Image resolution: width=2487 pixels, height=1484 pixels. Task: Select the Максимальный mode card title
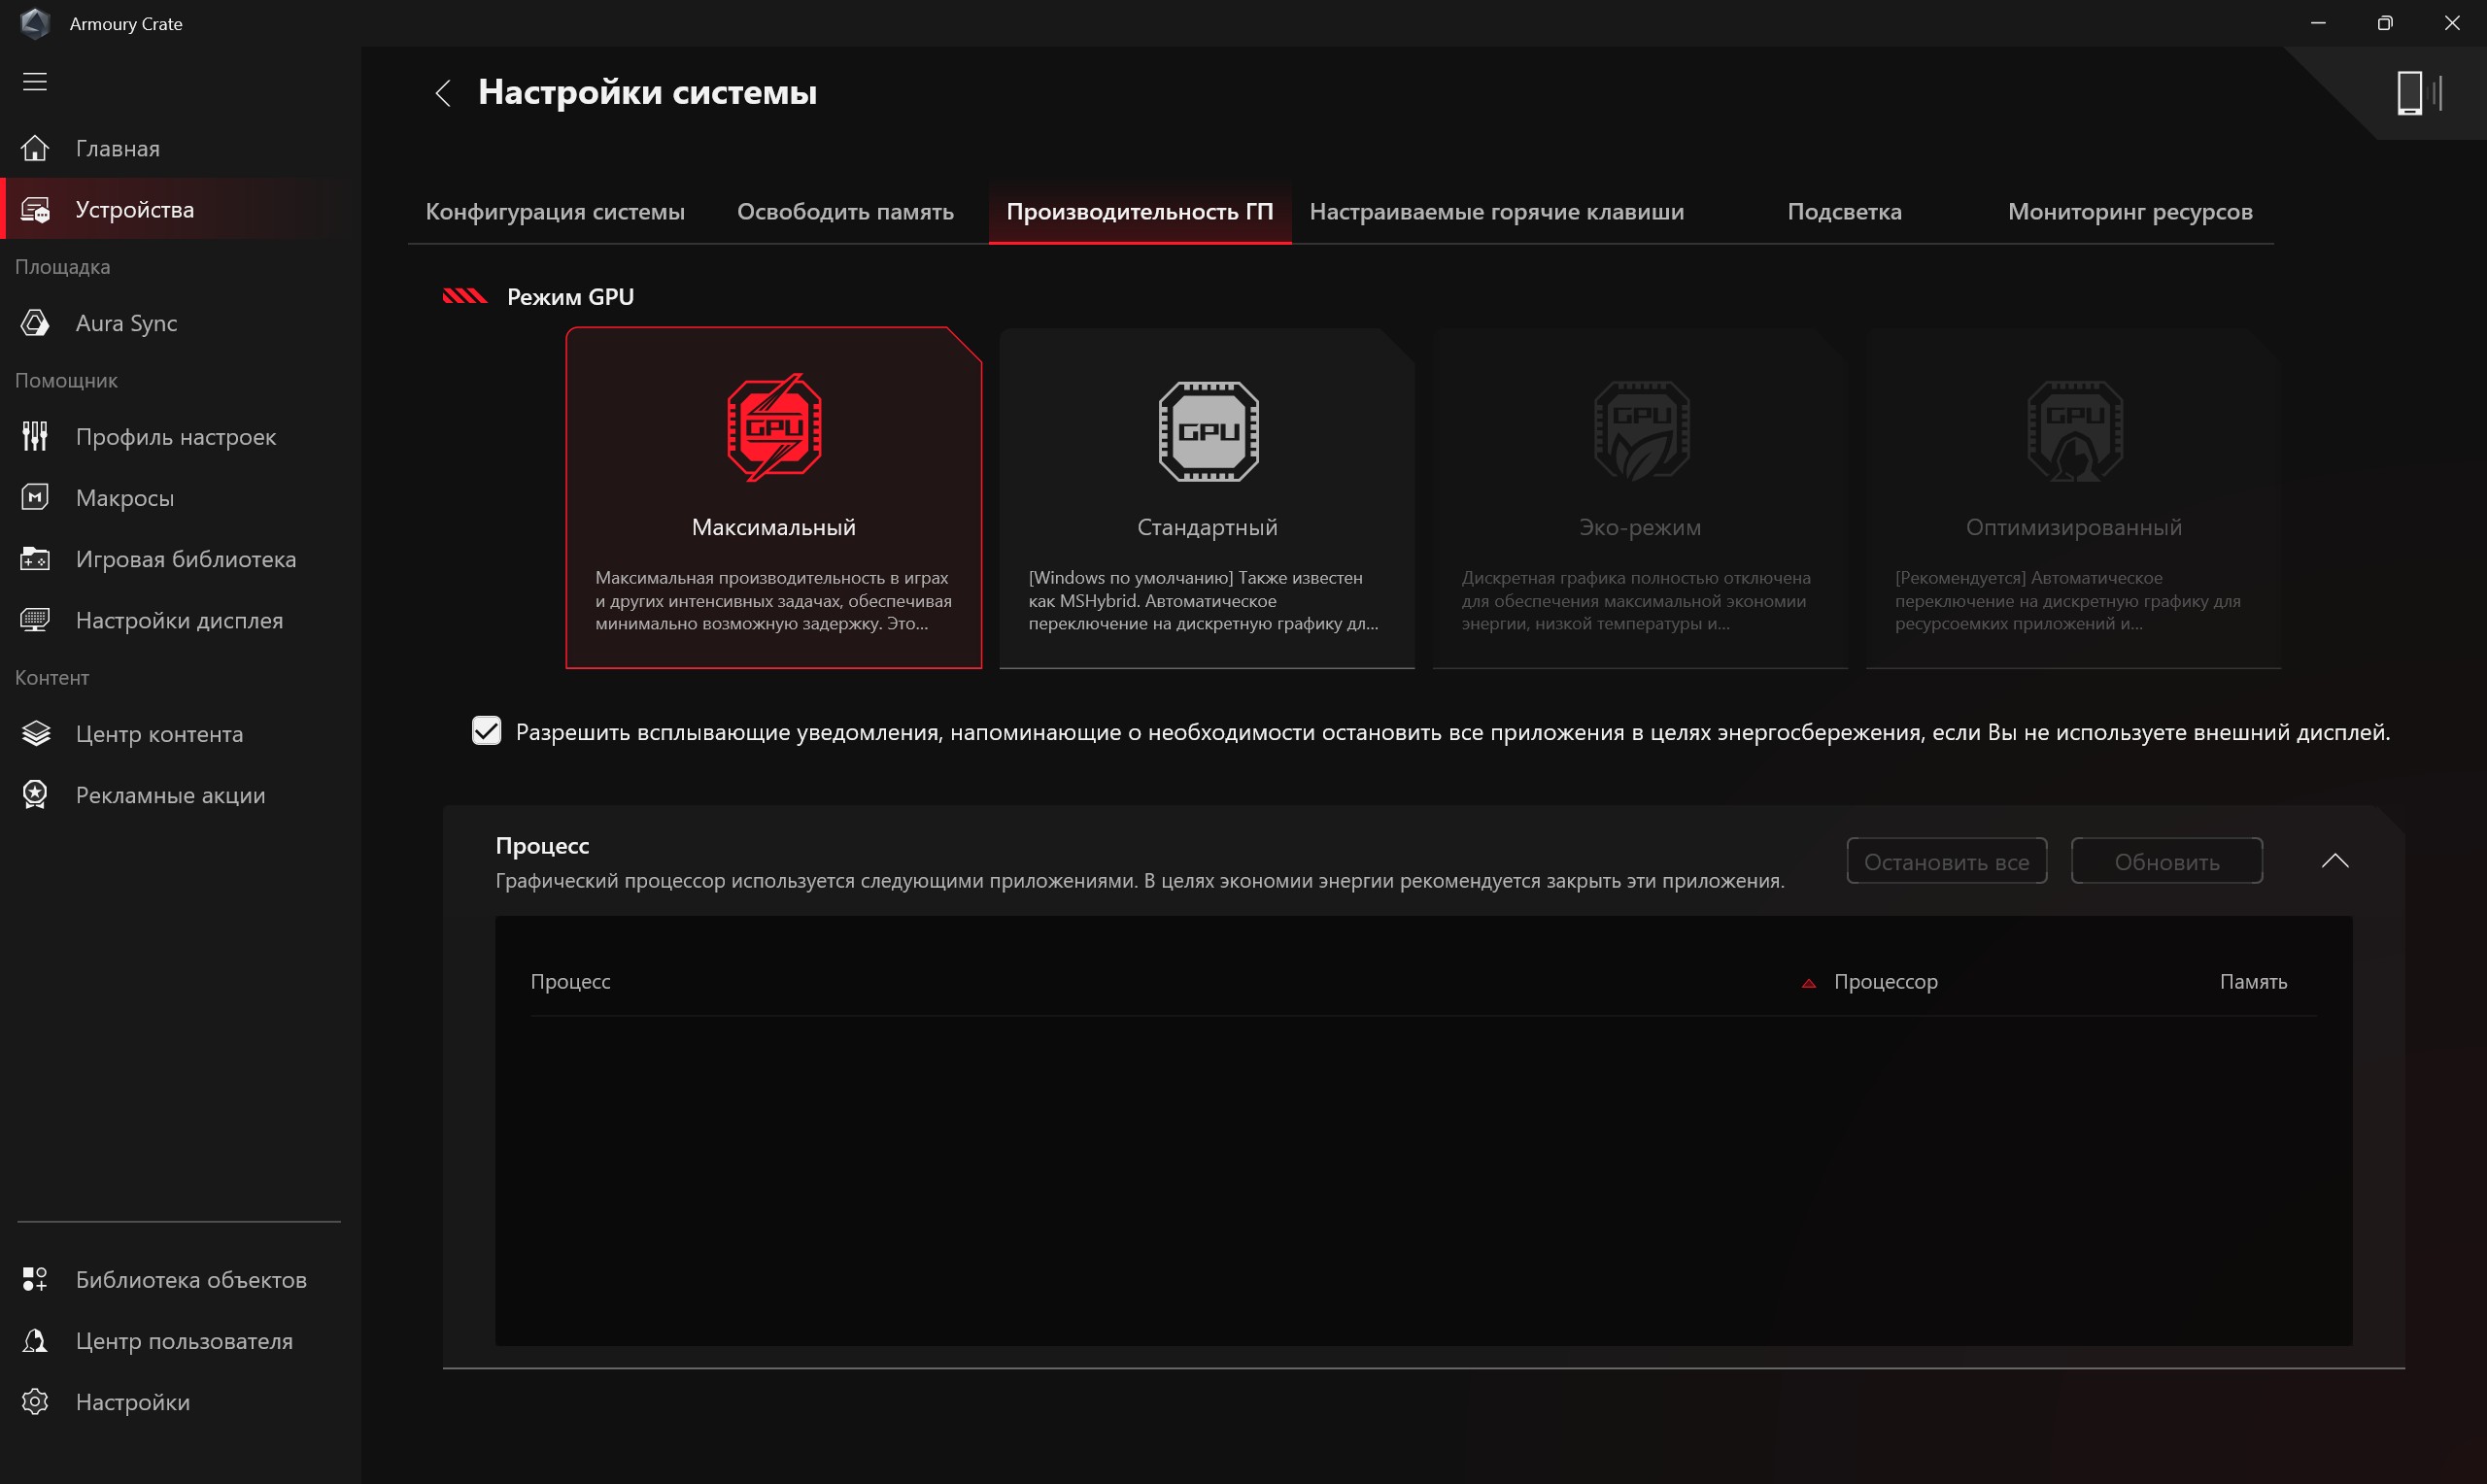[774, 527]
